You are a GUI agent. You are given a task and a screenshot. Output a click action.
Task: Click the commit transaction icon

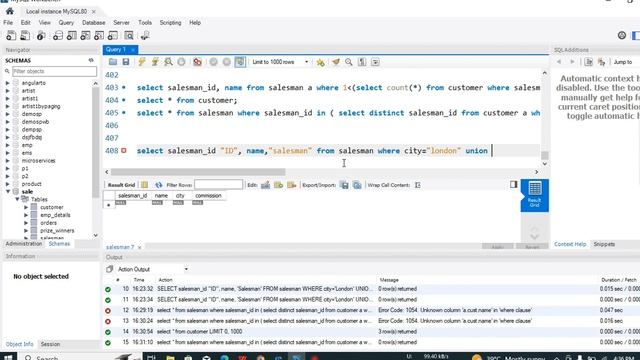(213, 62)
